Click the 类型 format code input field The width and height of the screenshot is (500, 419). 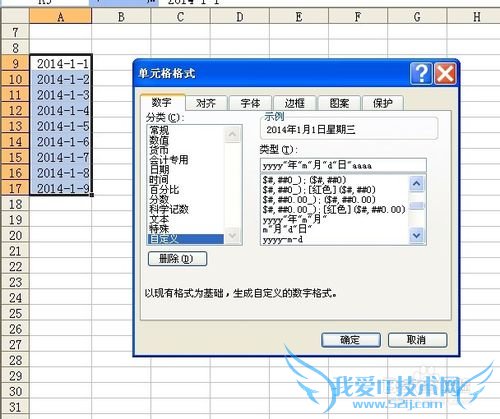pyautogui.click(x=343, y=165)
